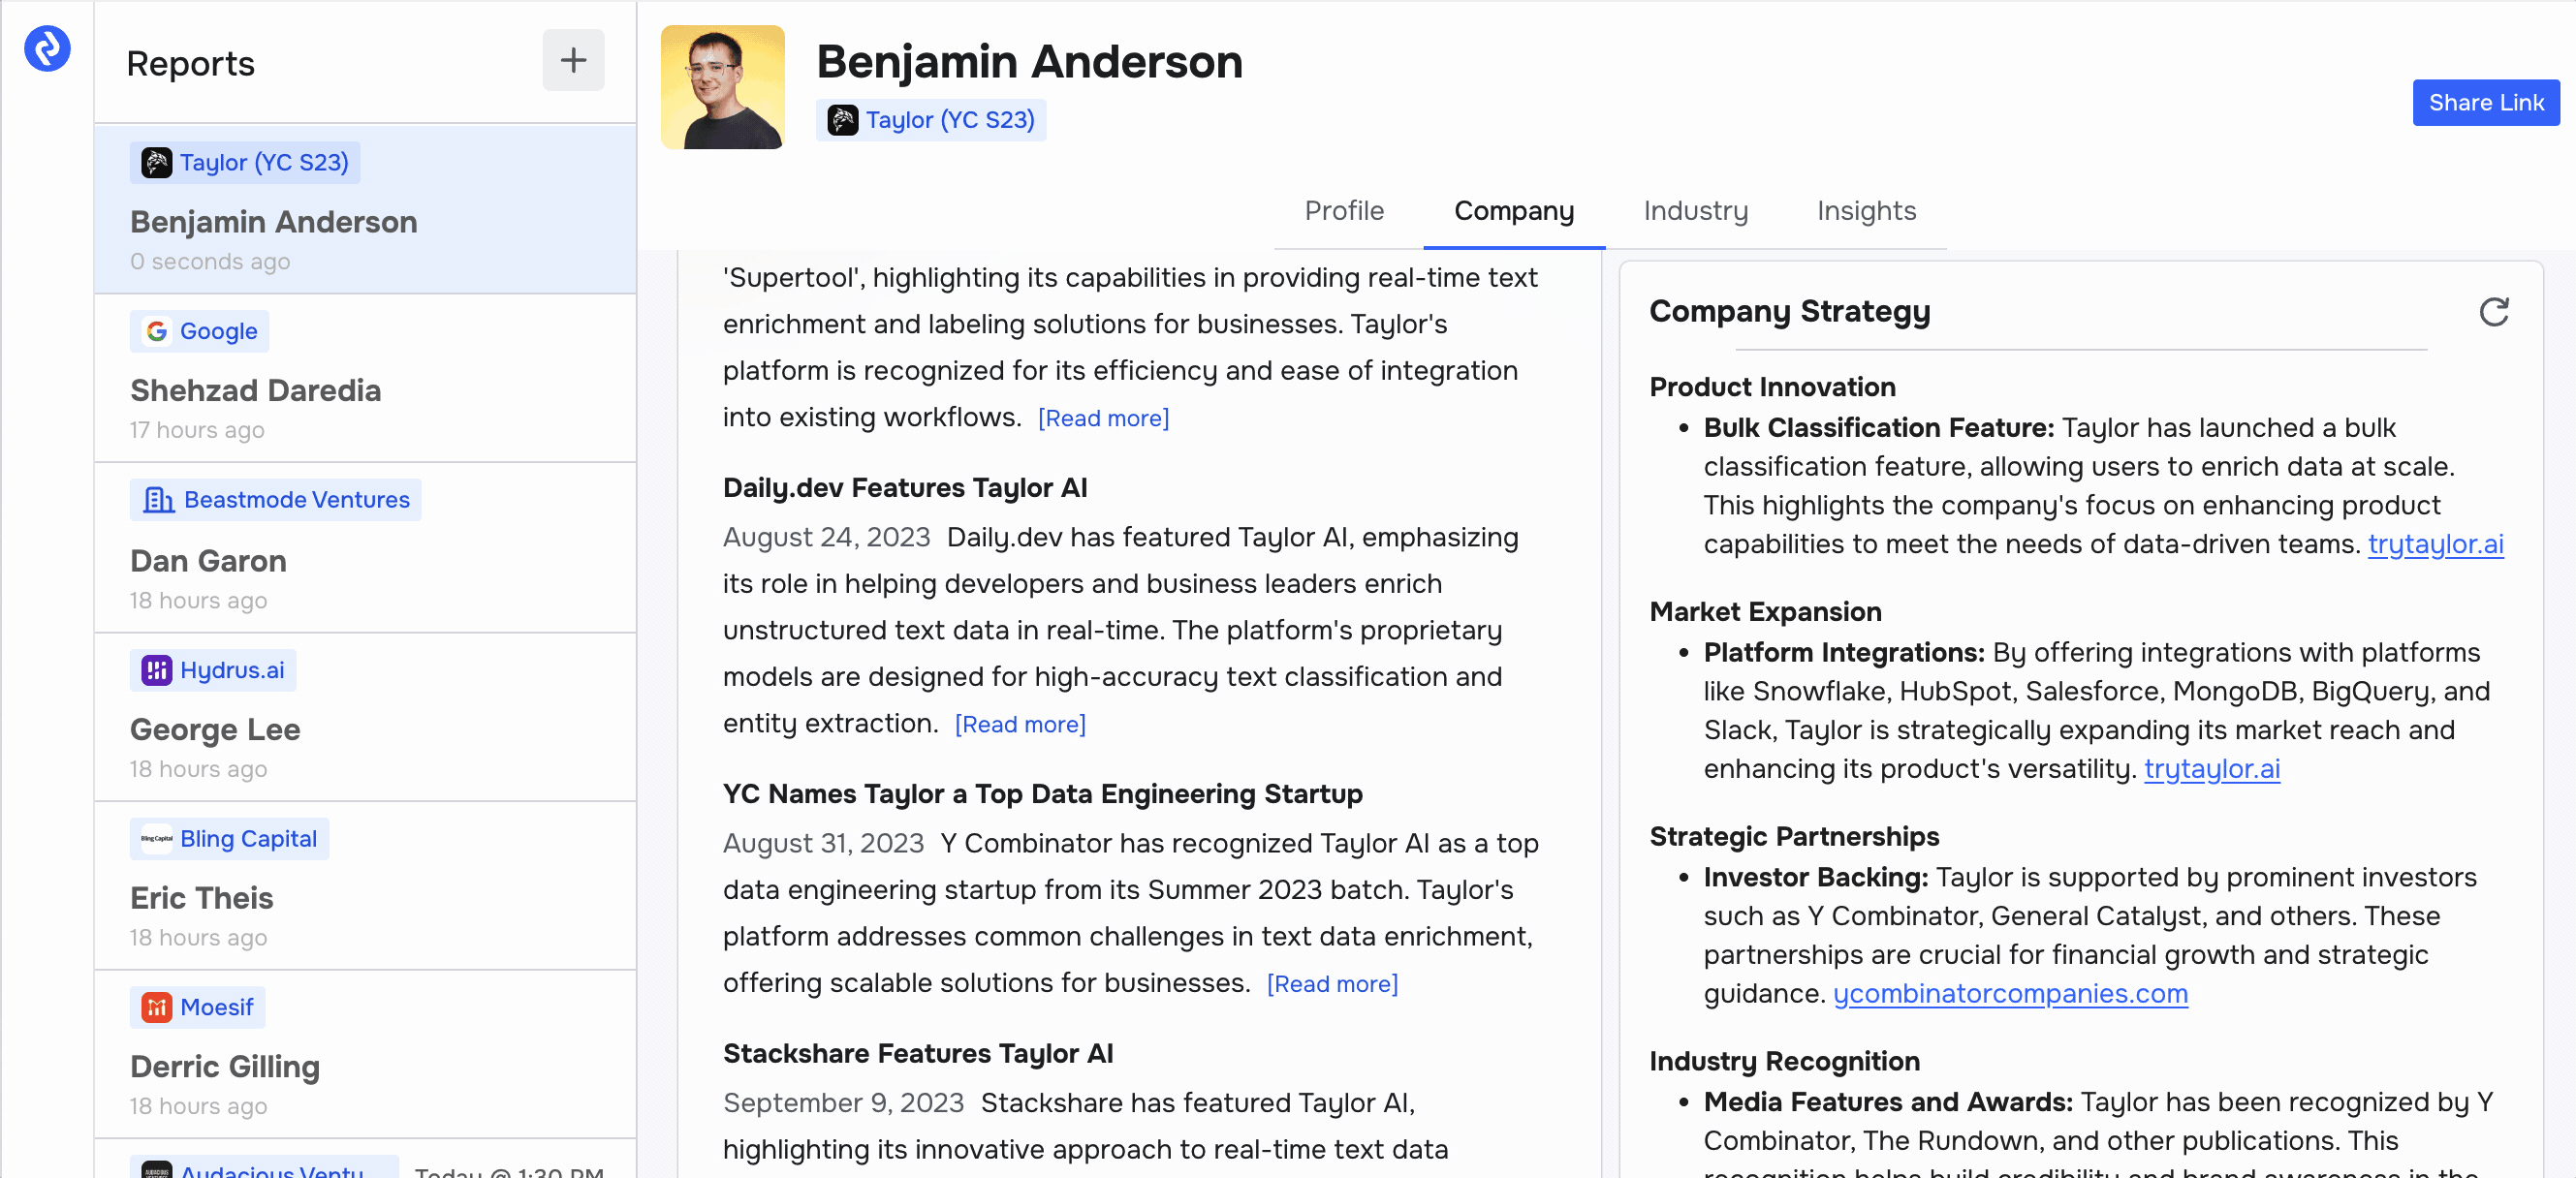
Task: Click Benjamin Anderson's profile photo
Action: [722, 87]
